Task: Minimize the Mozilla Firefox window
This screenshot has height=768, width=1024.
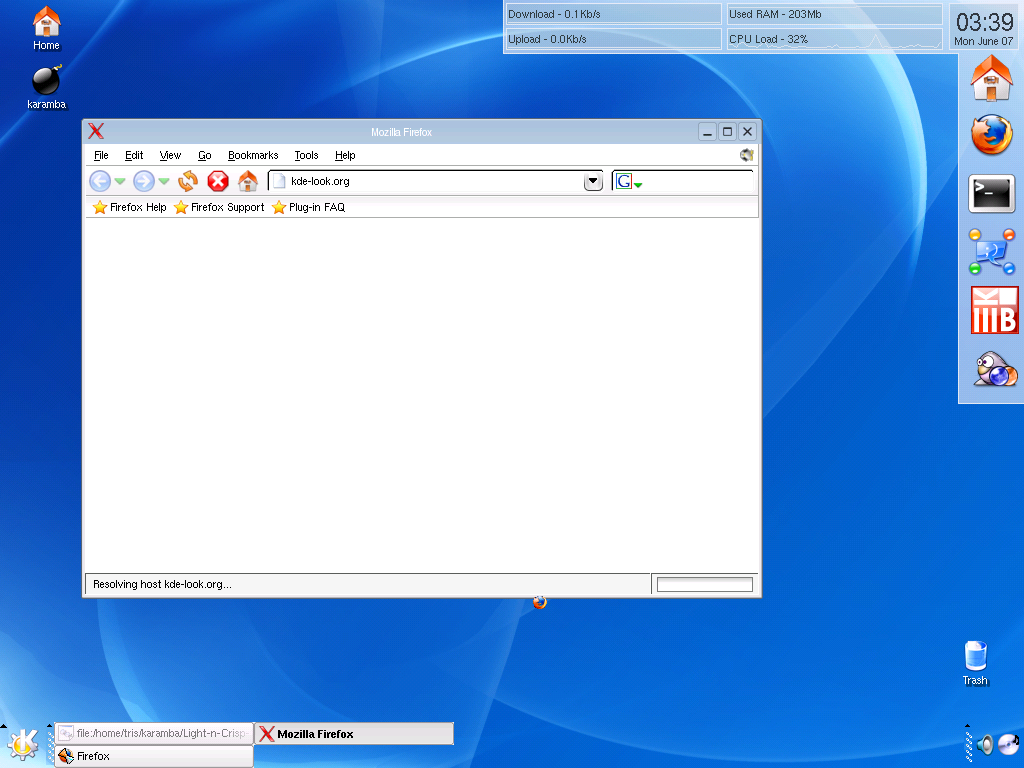Action: point(707,132)
